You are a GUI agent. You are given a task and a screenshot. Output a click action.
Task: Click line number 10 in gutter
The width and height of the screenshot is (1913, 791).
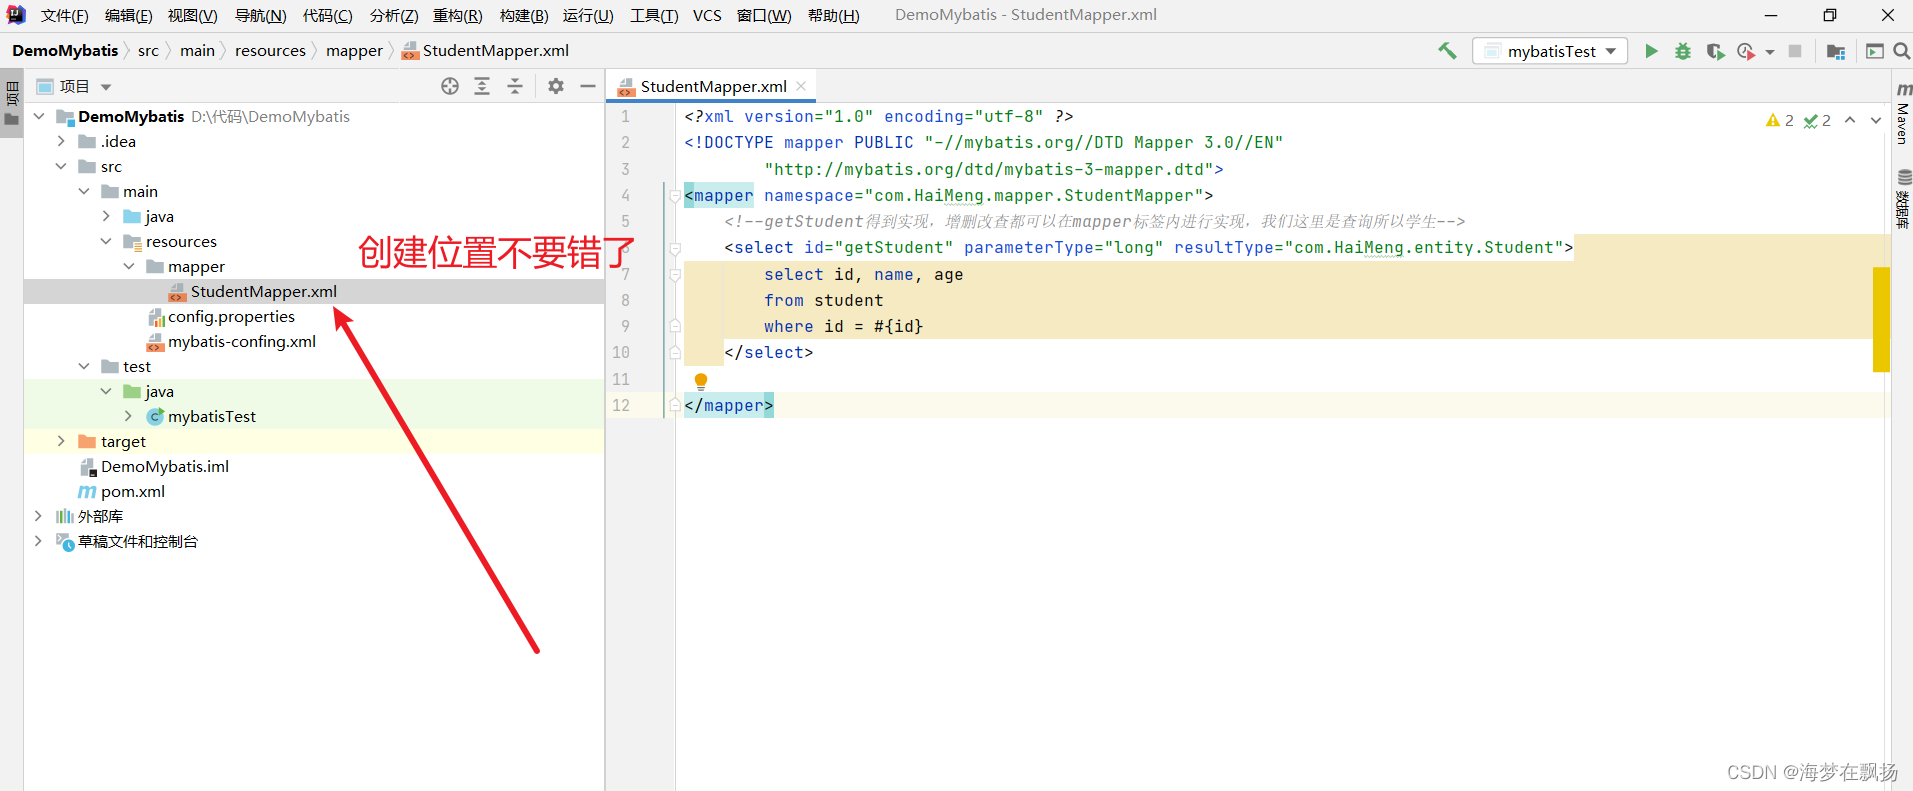tap(621, 352)
